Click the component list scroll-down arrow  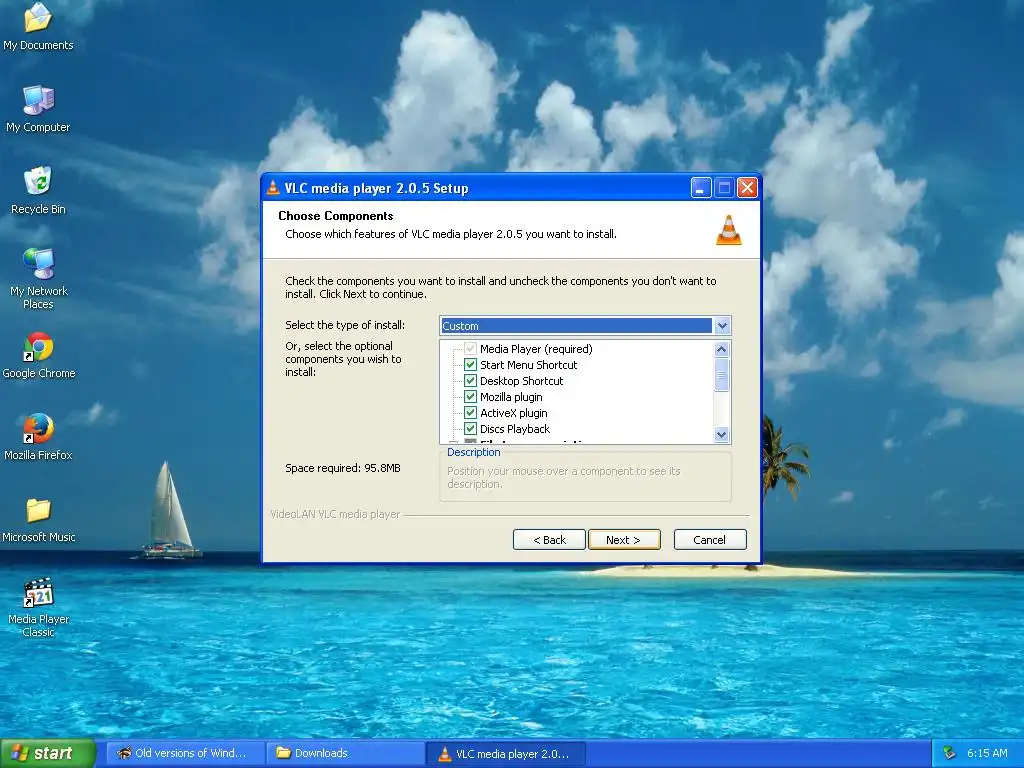[x=722, y=434]
